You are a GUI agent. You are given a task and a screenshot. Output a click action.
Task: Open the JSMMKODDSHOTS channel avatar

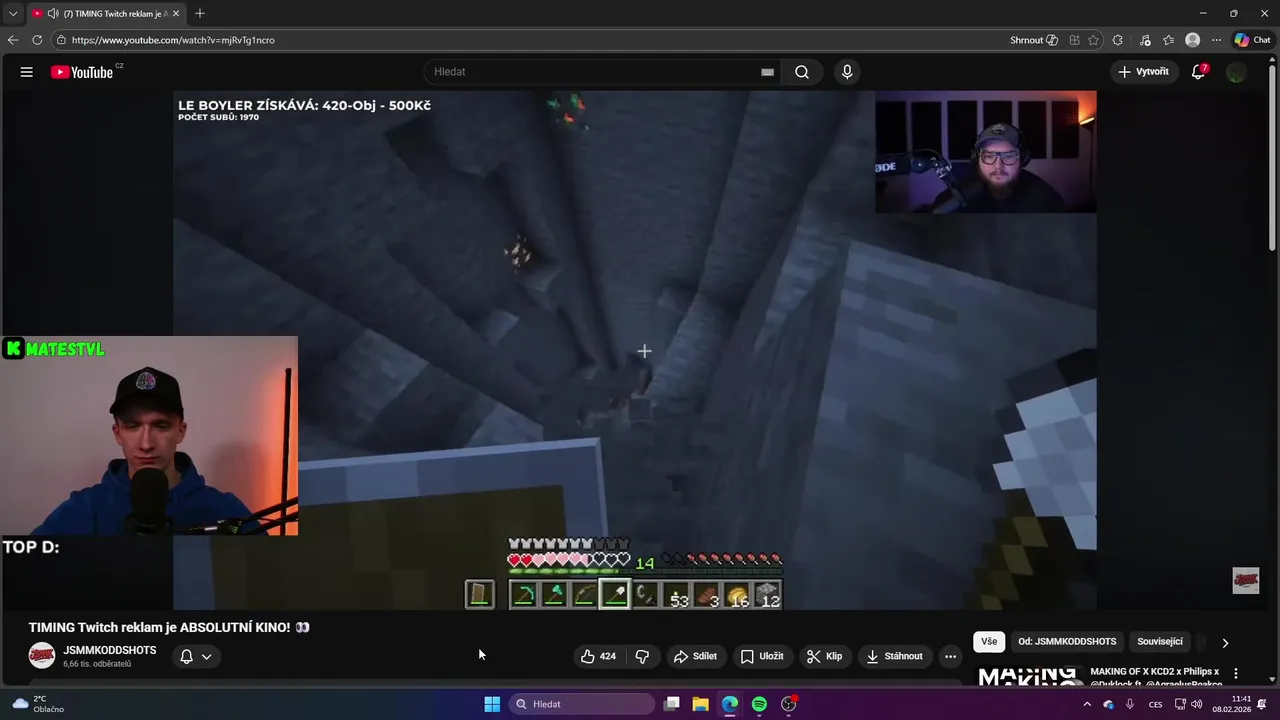click(x=42, y=656)
